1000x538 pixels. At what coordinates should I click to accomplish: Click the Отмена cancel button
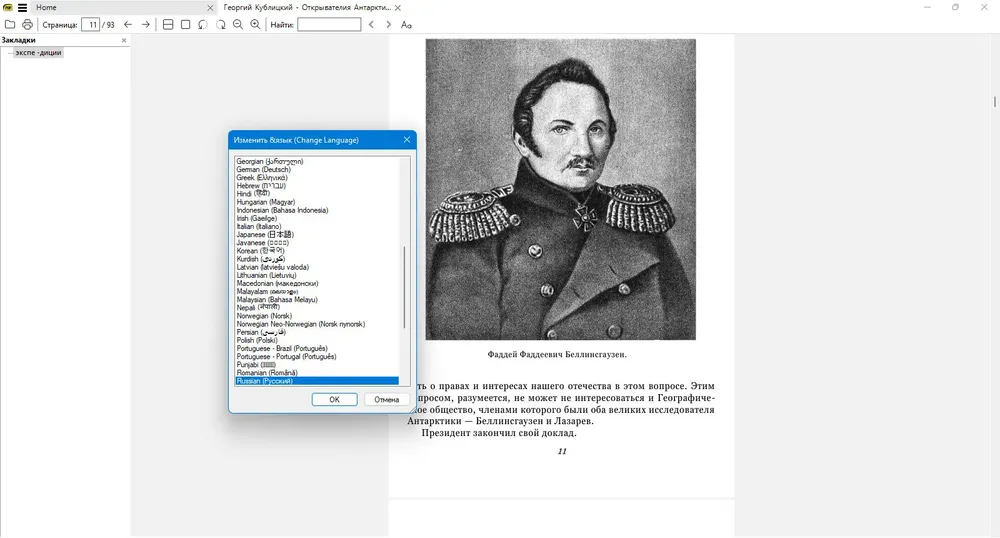click(386, 399)
